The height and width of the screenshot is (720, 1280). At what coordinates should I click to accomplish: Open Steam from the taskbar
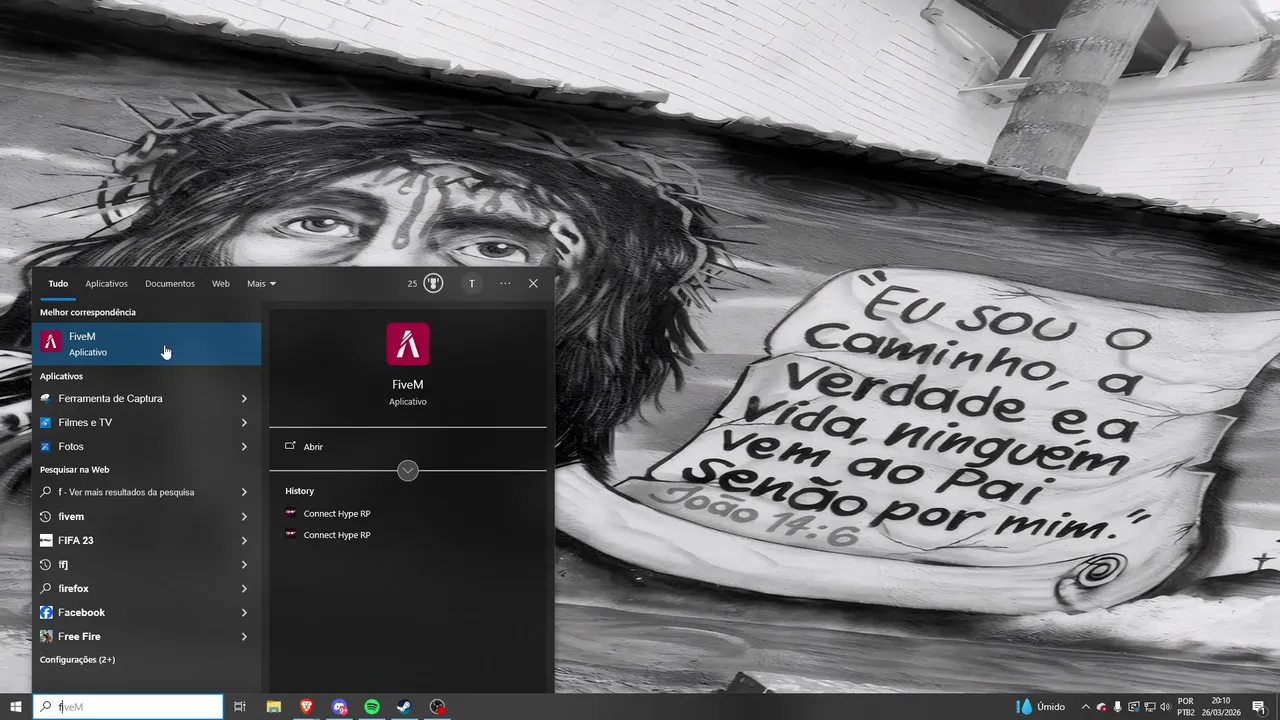(404, 707)
